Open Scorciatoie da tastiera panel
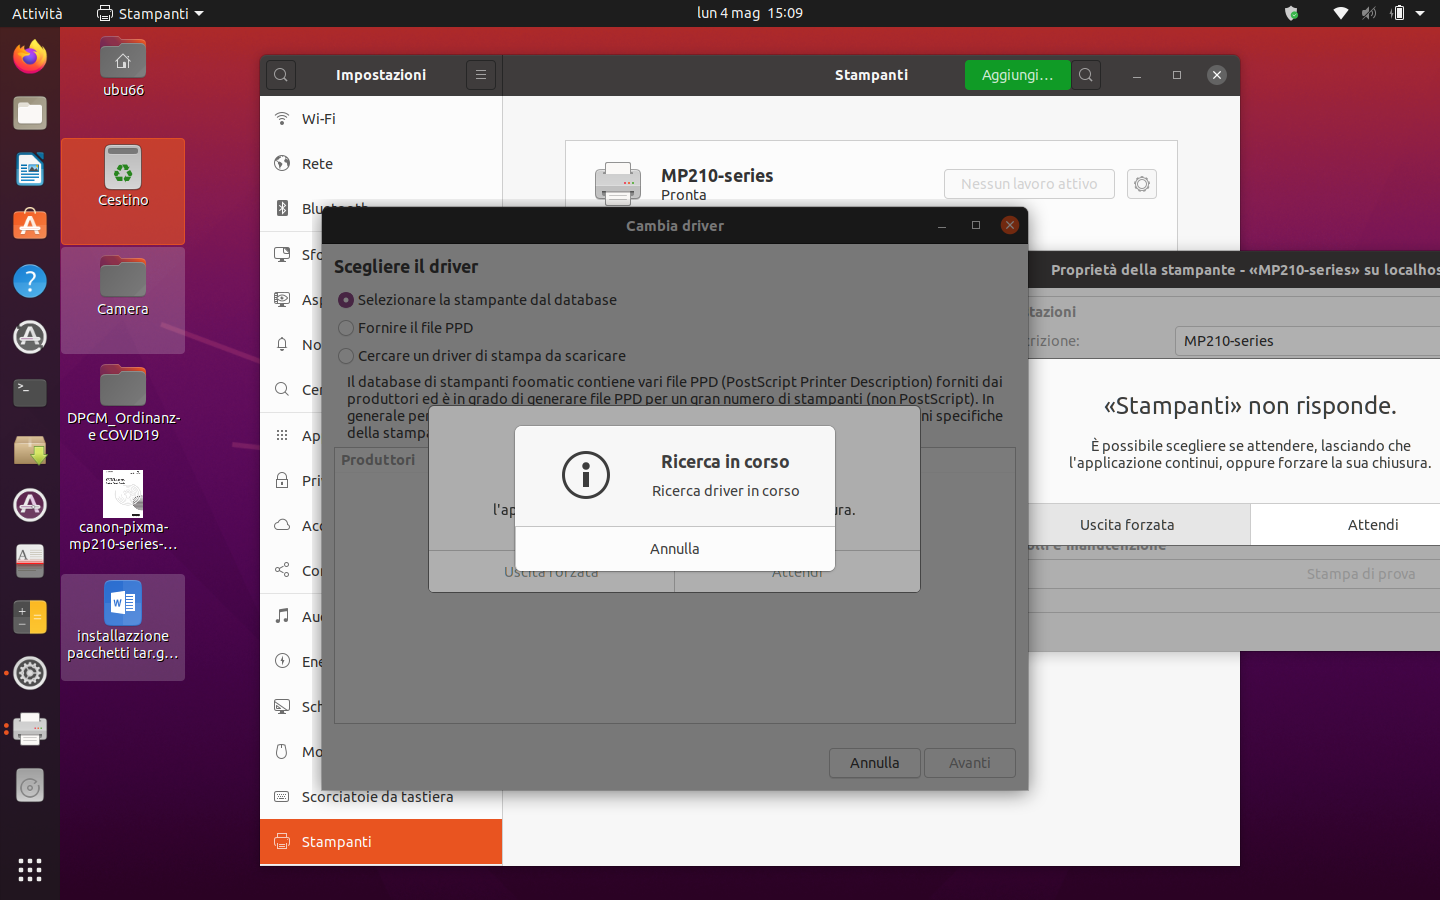The width and height of the screenshot is (1440, 900). click(381, 797)
